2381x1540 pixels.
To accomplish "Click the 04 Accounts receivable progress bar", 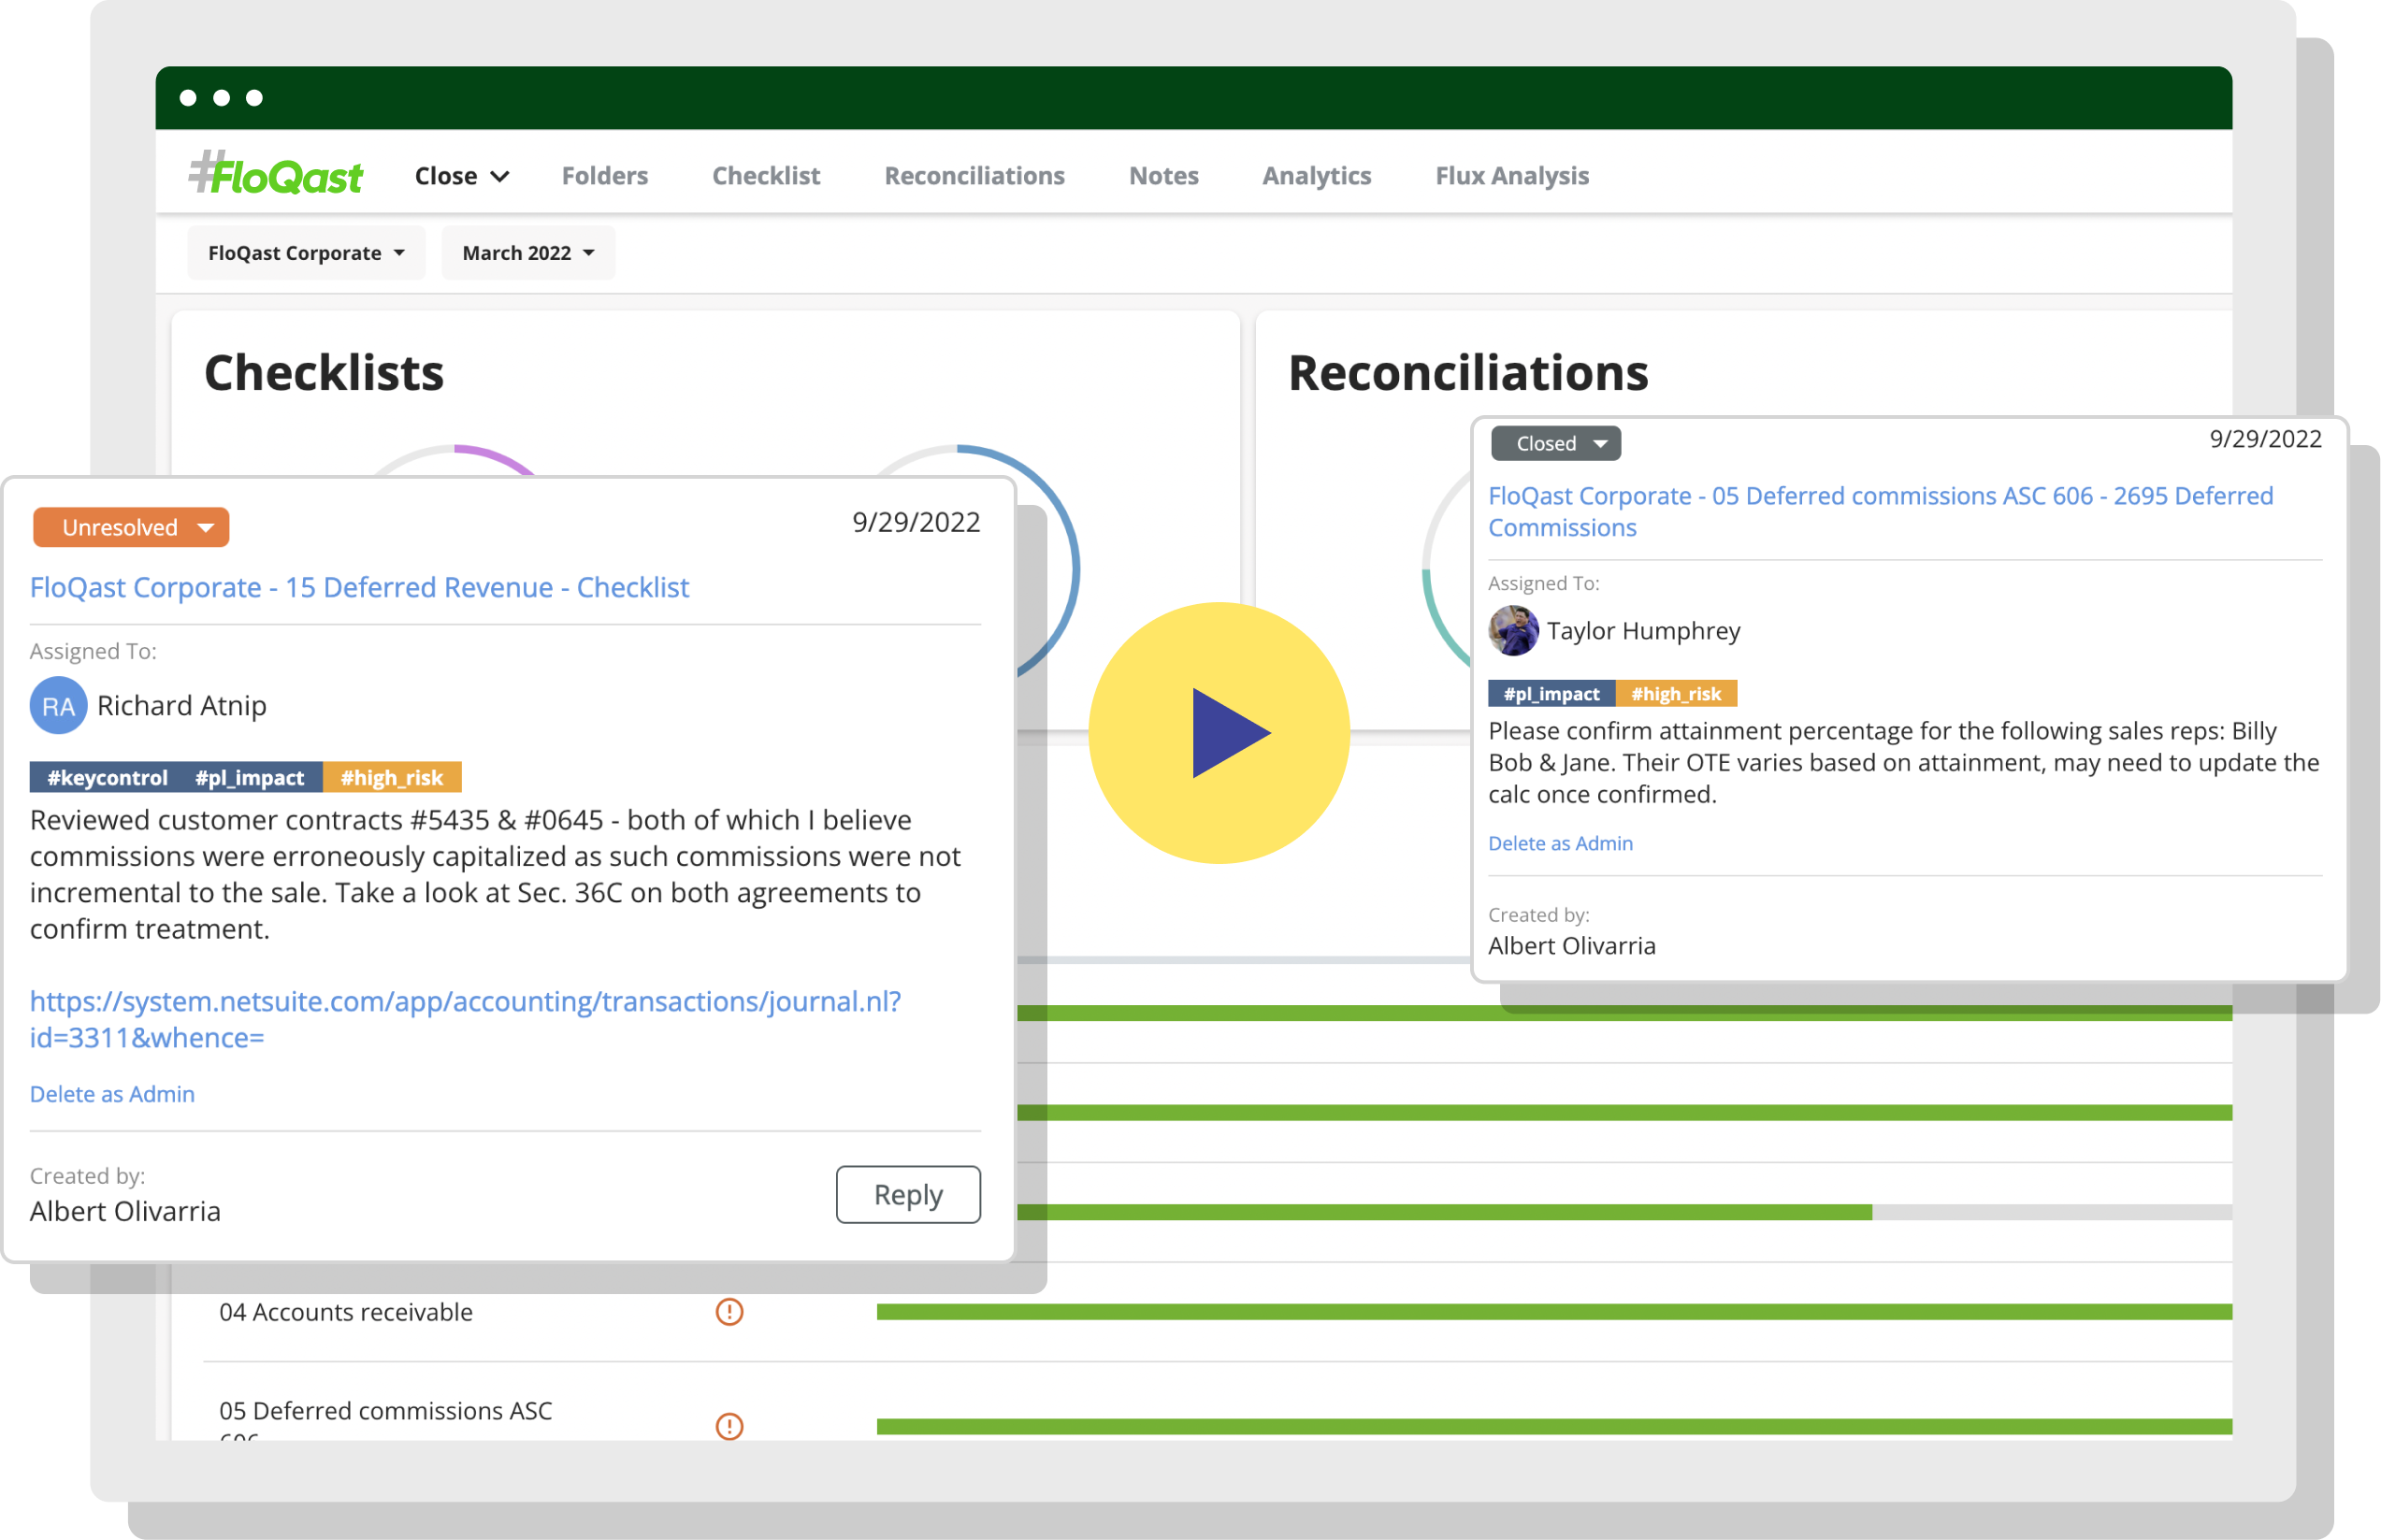I will [1554, 1311].
